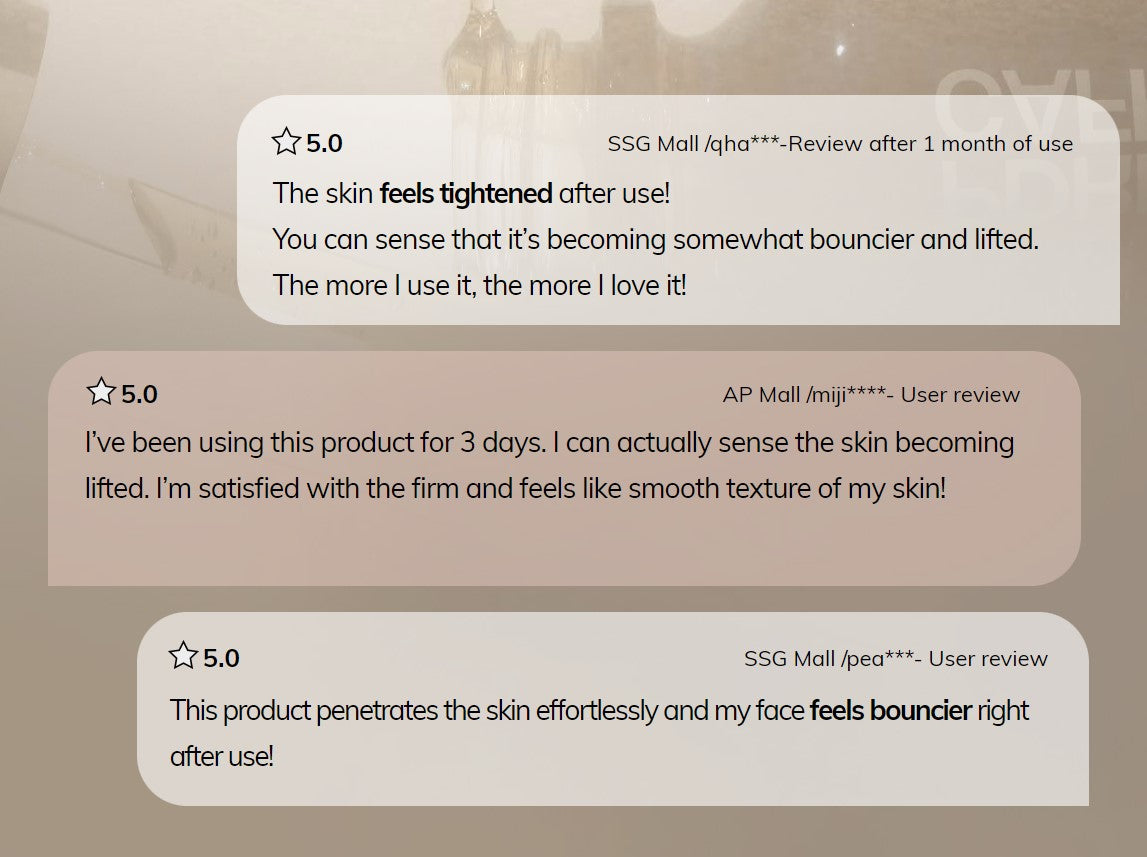Click the star icon in qha*** review
Viewport: 1147px width, 857px height.
pyautogui.click(x=286, y=142)
